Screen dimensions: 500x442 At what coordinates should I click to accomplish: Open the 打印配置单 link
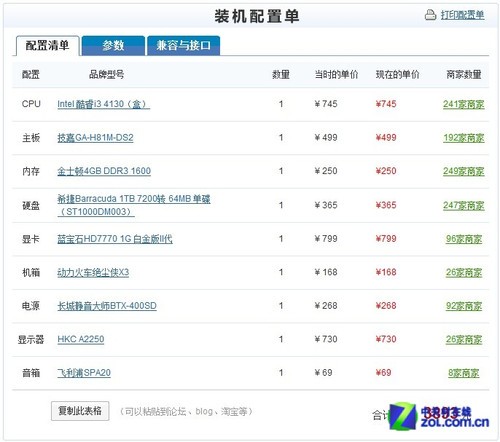click(462, 15)
